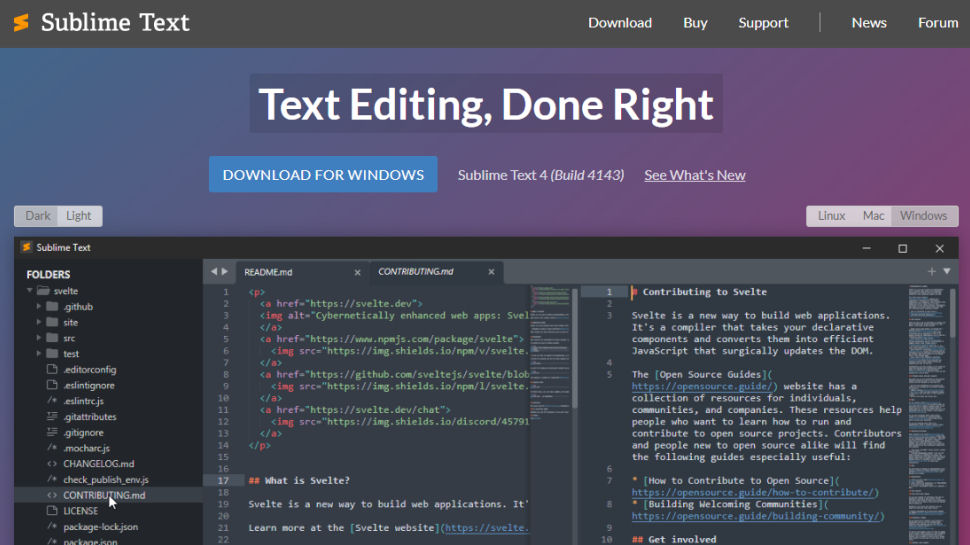
Task: Click the new tab plus icon
Action: [931, 272]
